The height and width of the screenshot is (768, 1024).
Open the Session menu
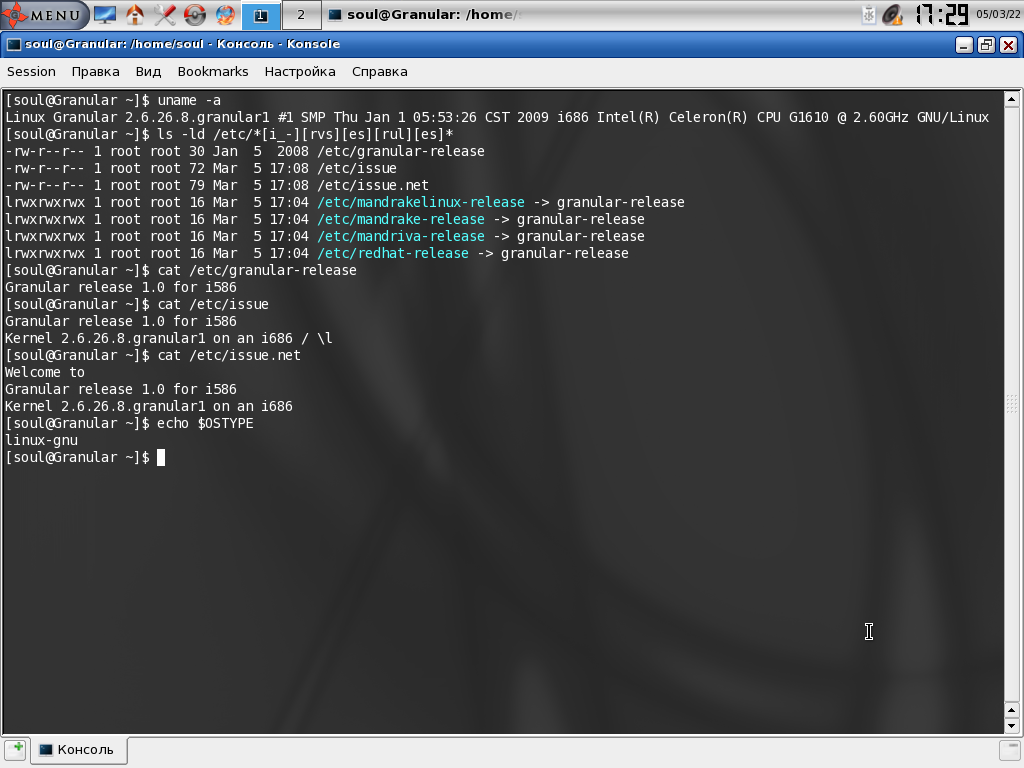coord(31,72)
